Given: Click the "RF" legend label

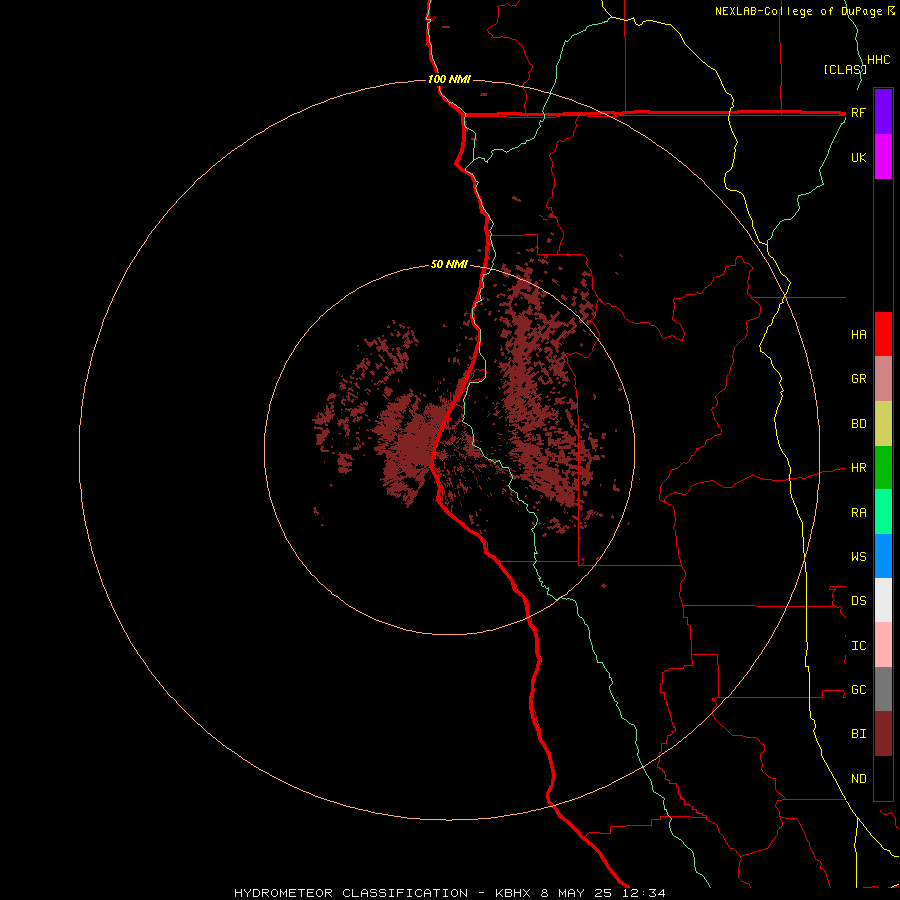Looking at the screenshot, I should [x=858, y=112].
